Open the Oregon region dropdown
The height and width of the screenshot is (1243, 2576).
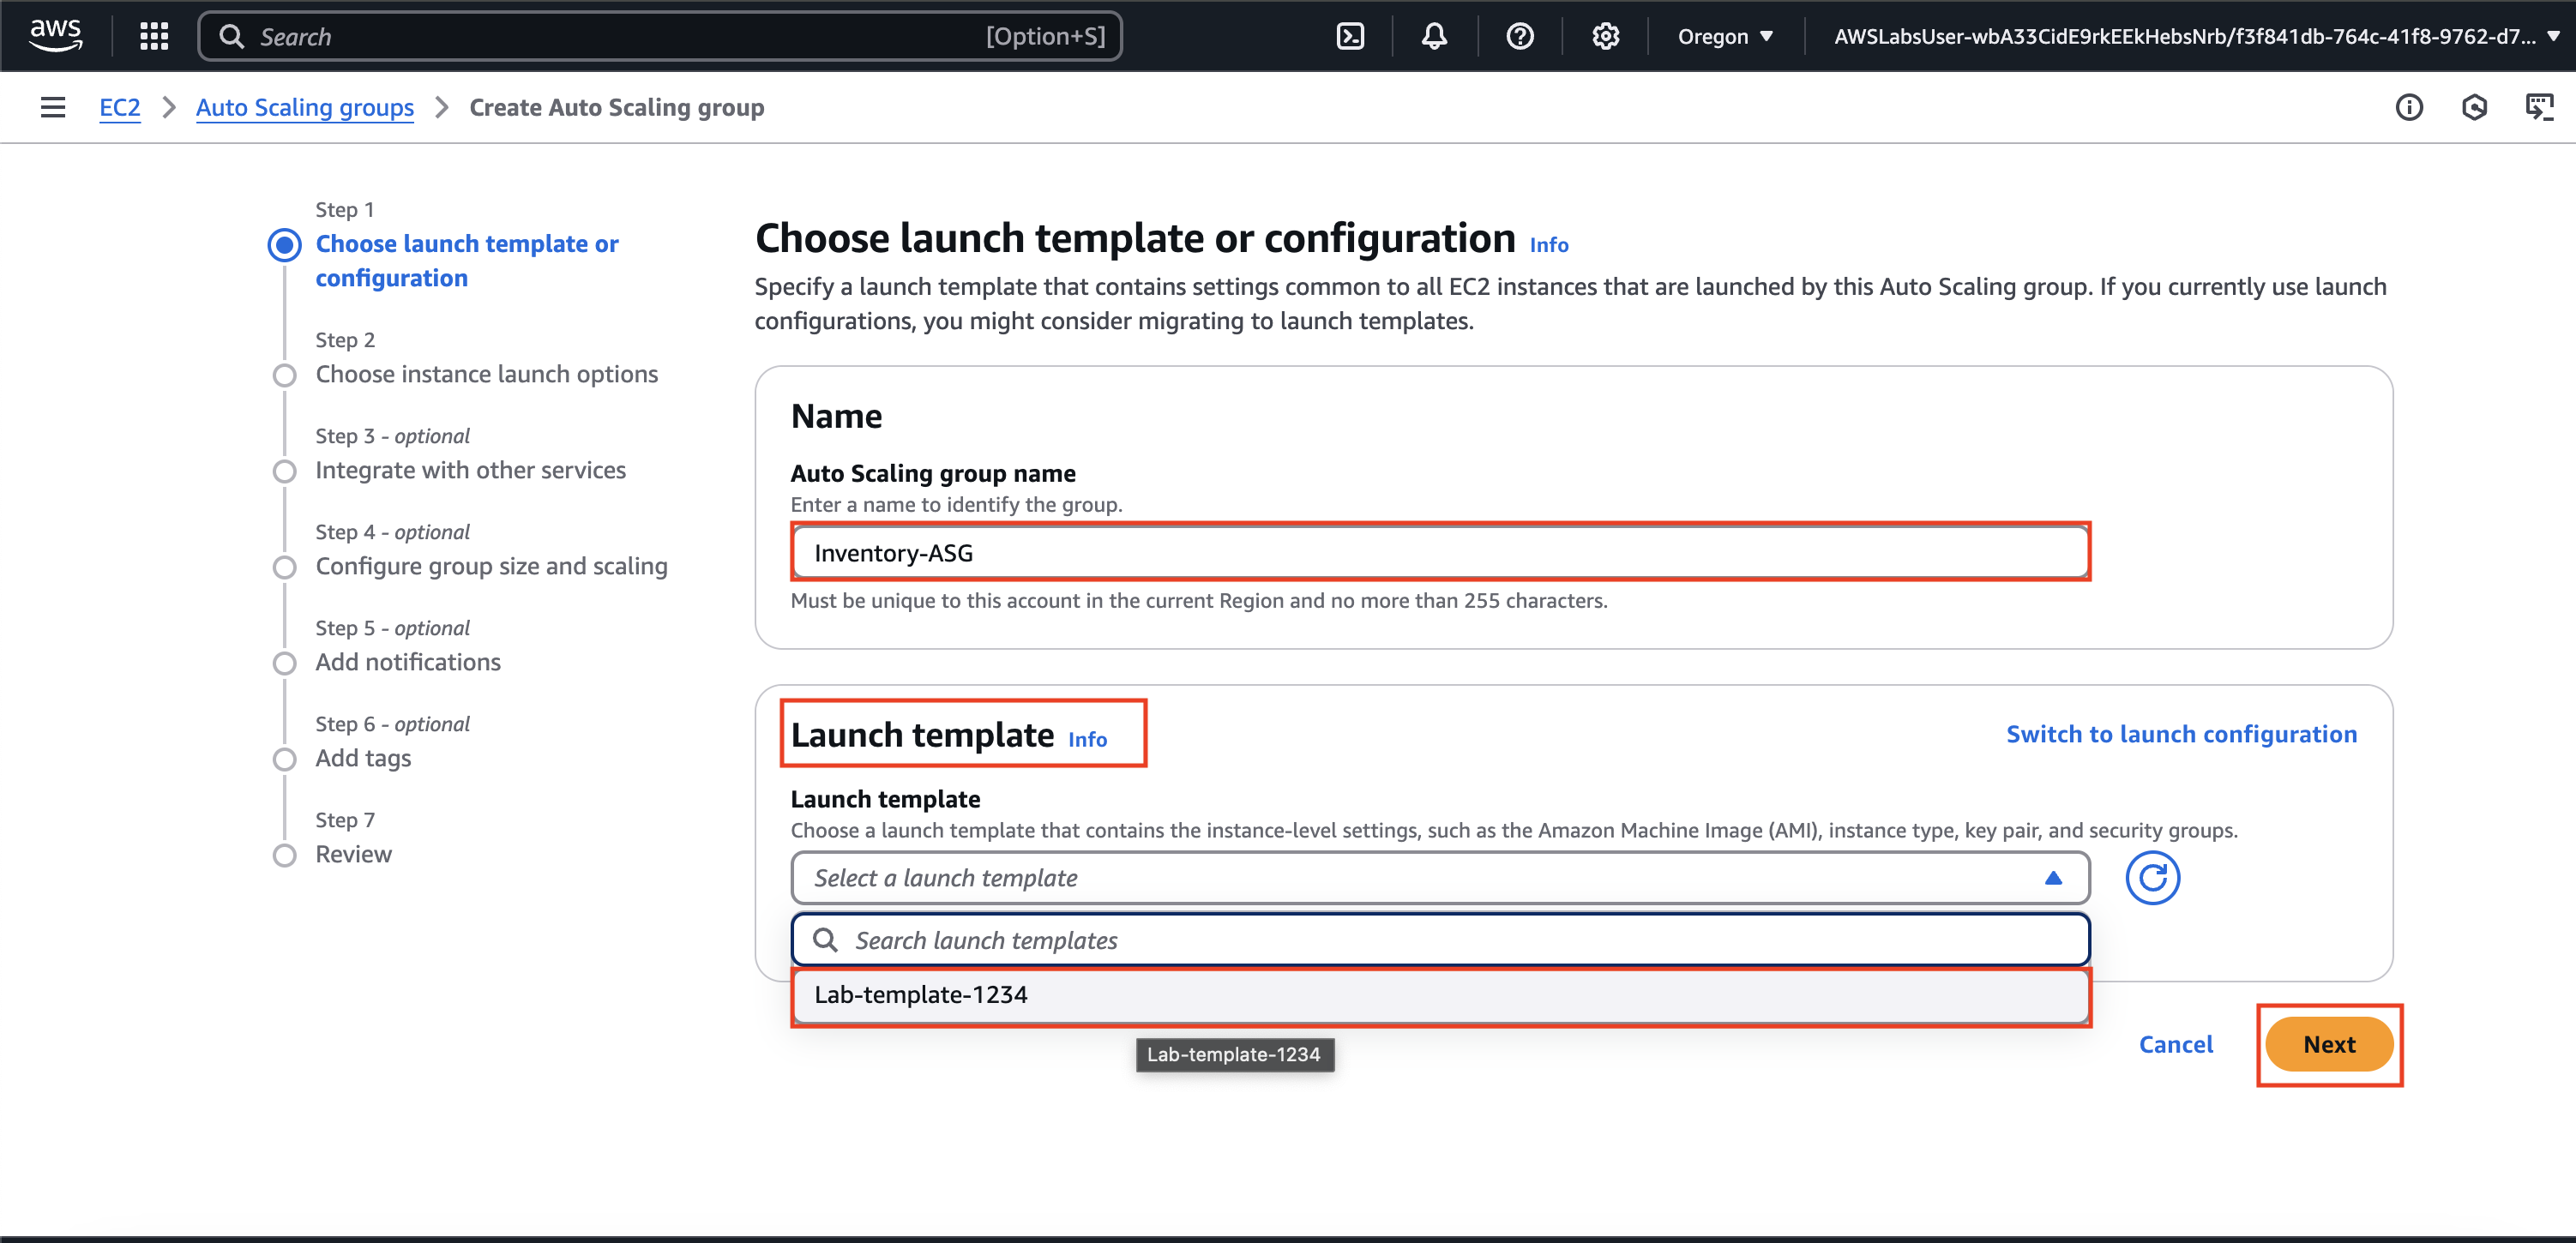(1724, 37)
